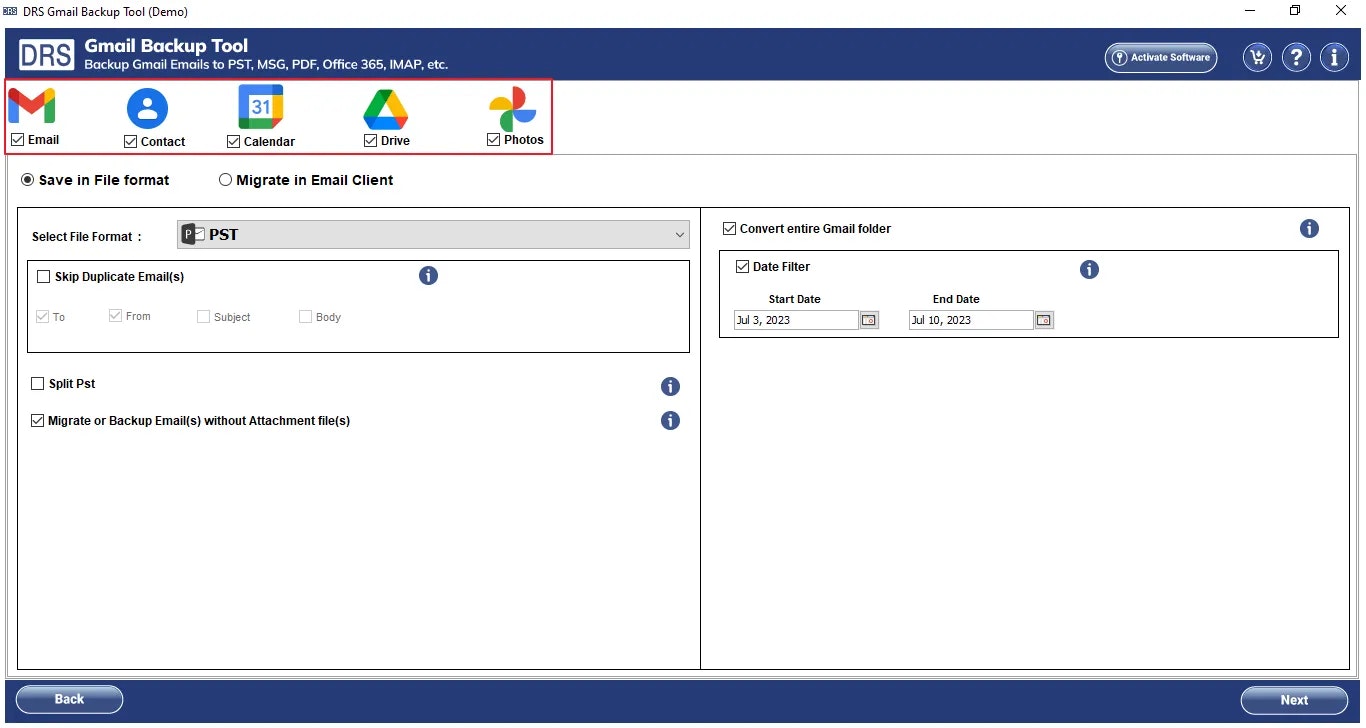Viewport: 1366px width, 728px height.
Task: Show info for Migrate without Attachment option
Action: point(670,420)
